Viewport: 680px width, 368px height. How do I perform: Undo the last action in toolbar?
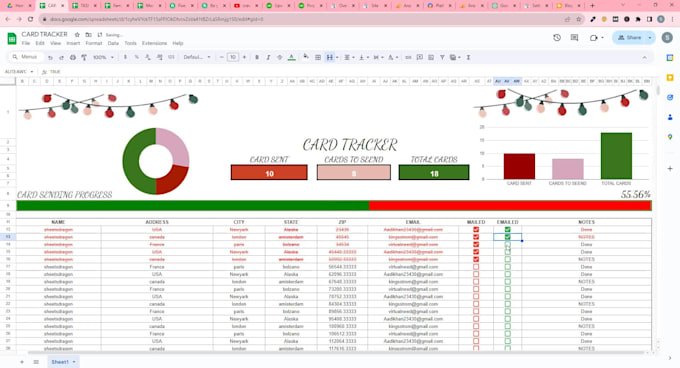click(x=50, y=57)
